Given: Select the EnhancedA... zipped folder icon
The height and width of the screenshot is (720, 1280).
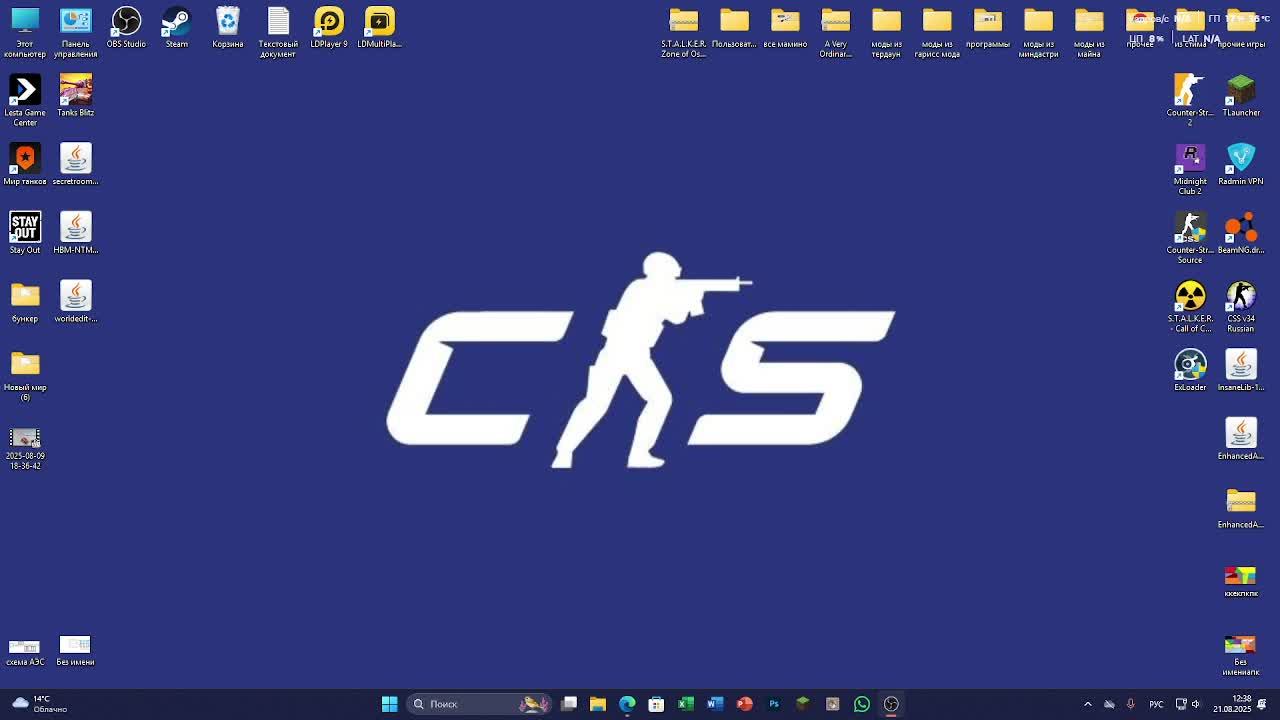Looking at the screenshot, I should 1241,507.
